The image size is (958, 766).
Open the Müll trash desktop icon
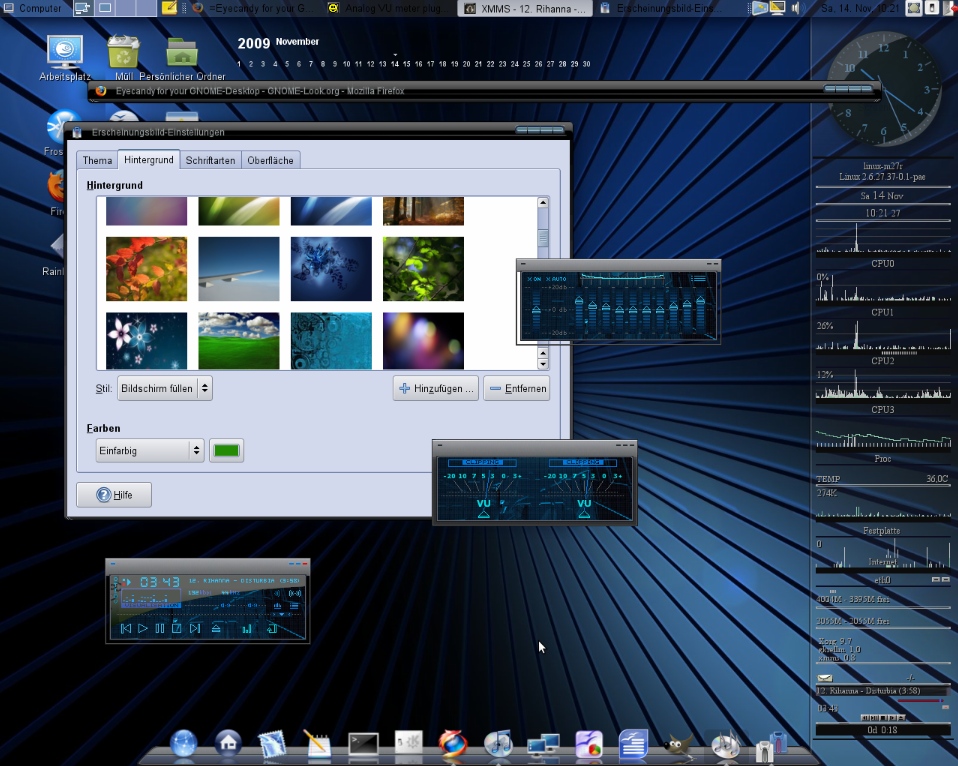click(124, 58)
